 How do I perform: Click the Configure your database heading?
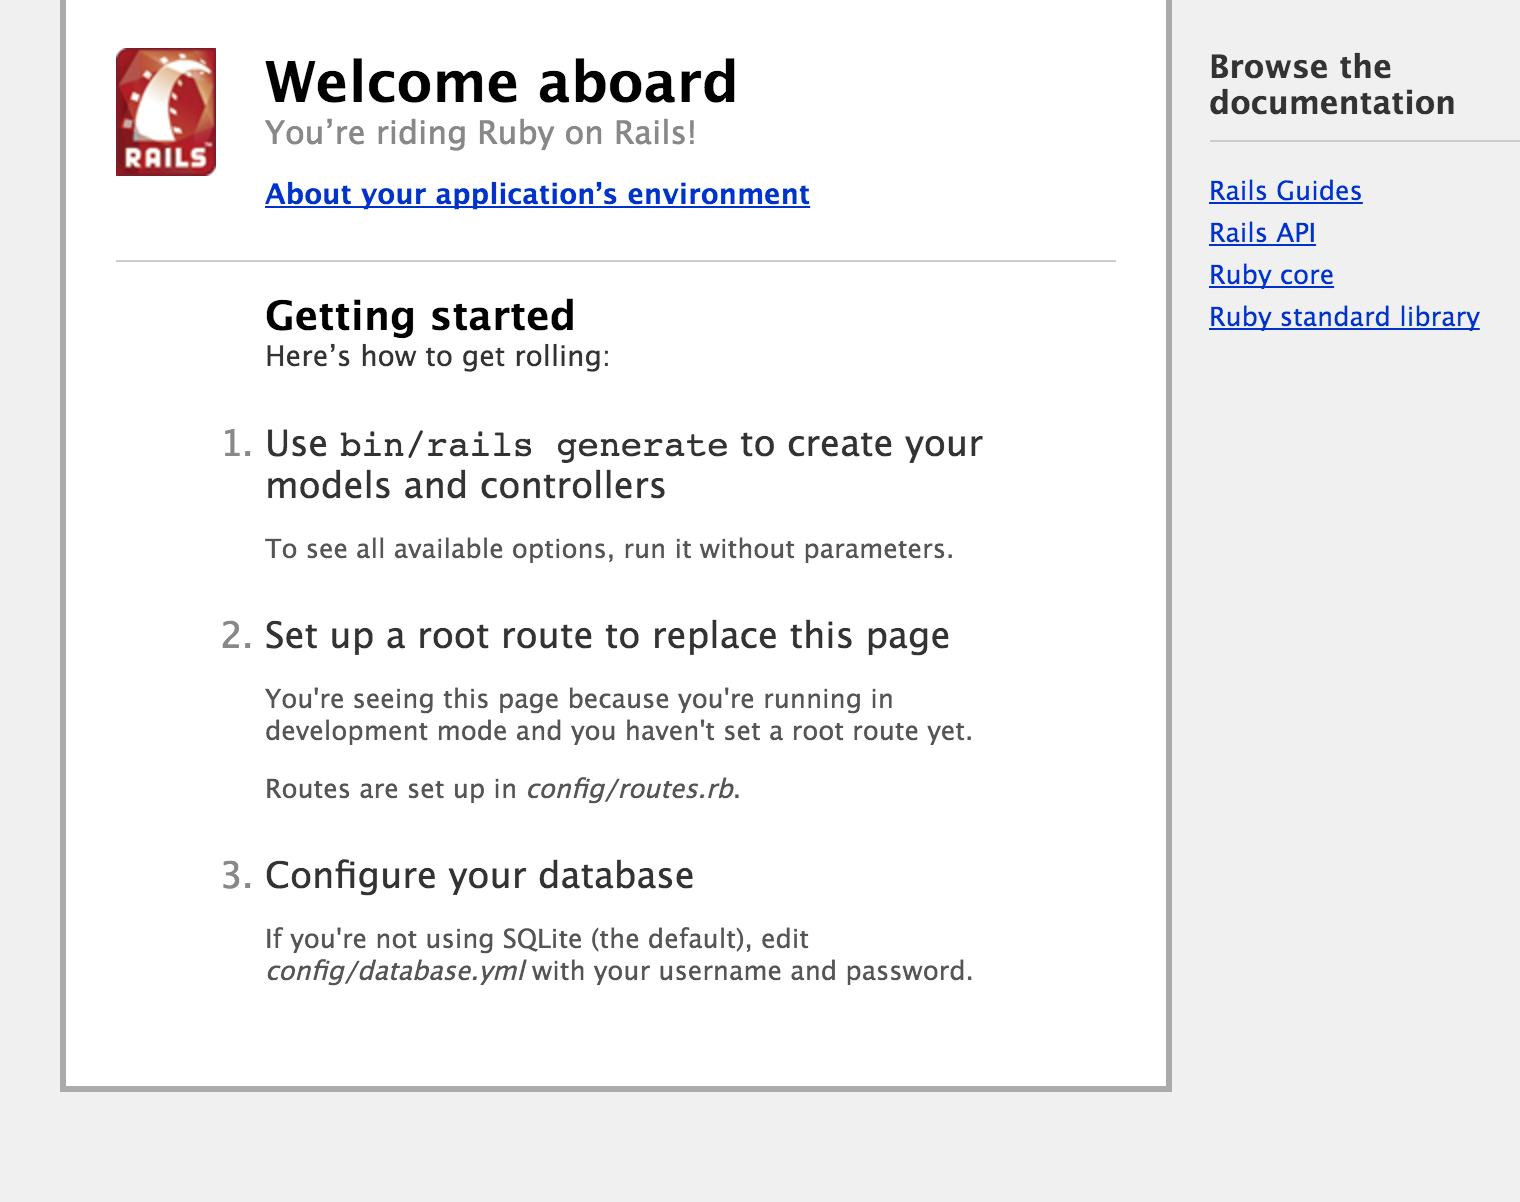(x=479, y=876)
